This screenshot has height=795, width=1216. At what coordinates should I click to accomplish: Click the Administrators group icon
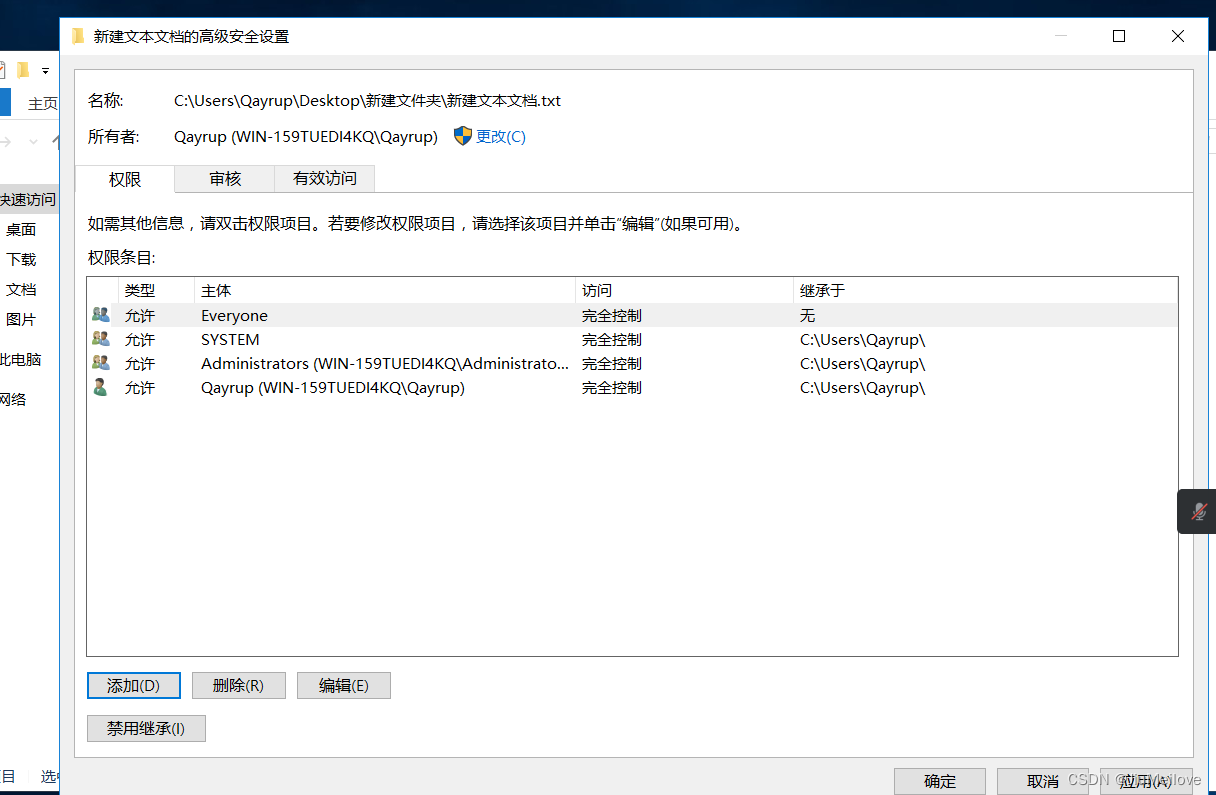pos(100,363)
